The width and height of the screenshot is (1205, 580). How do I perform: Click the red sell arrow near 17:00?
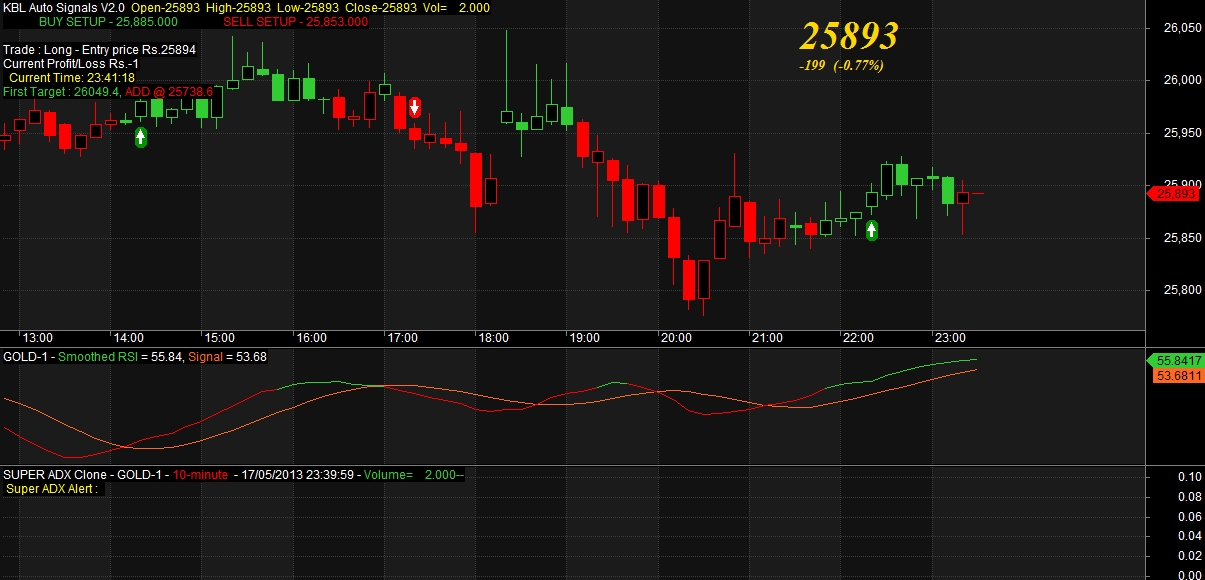414,107
